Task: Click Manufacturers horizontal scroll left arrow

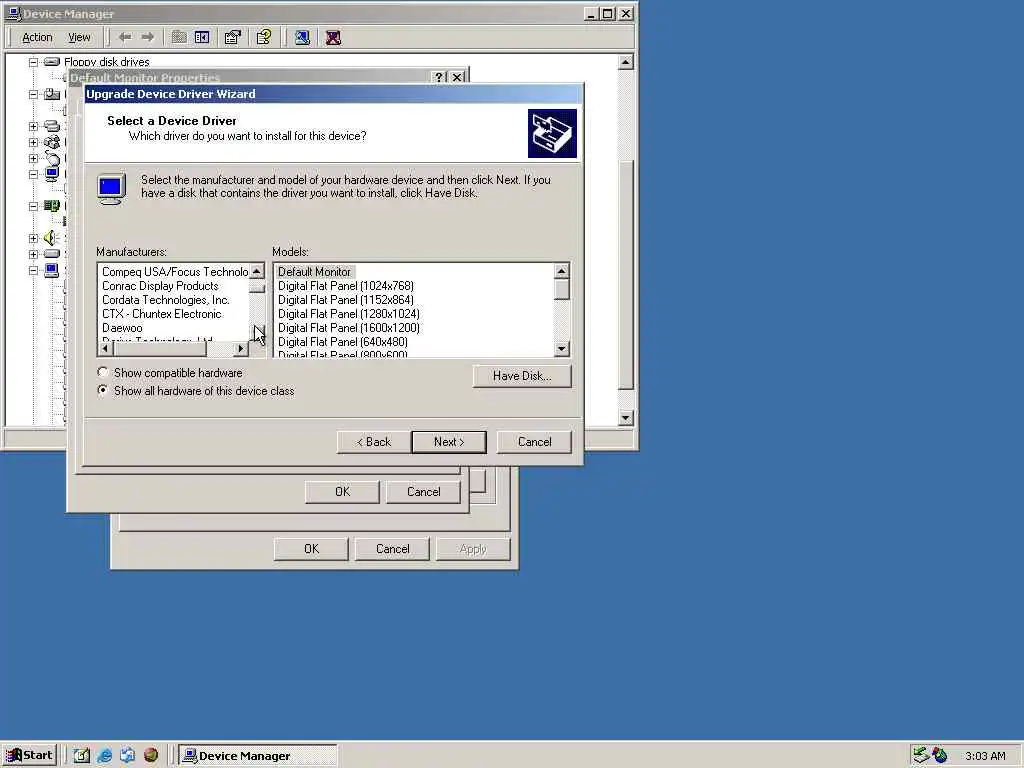Action: click(106, 349)
